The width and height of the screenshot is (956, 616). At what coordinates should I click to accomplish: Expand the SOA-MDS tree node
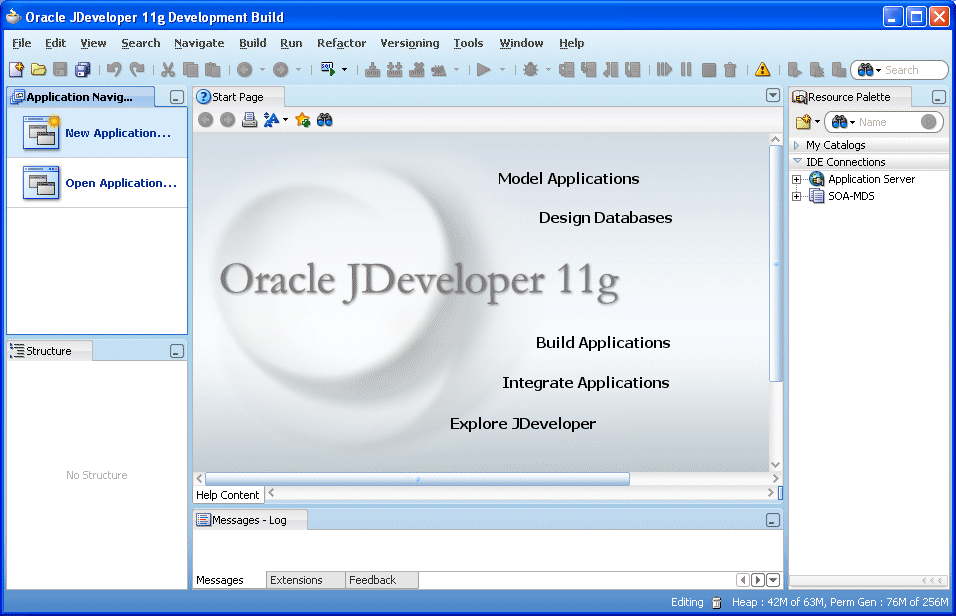click(796, 196)
